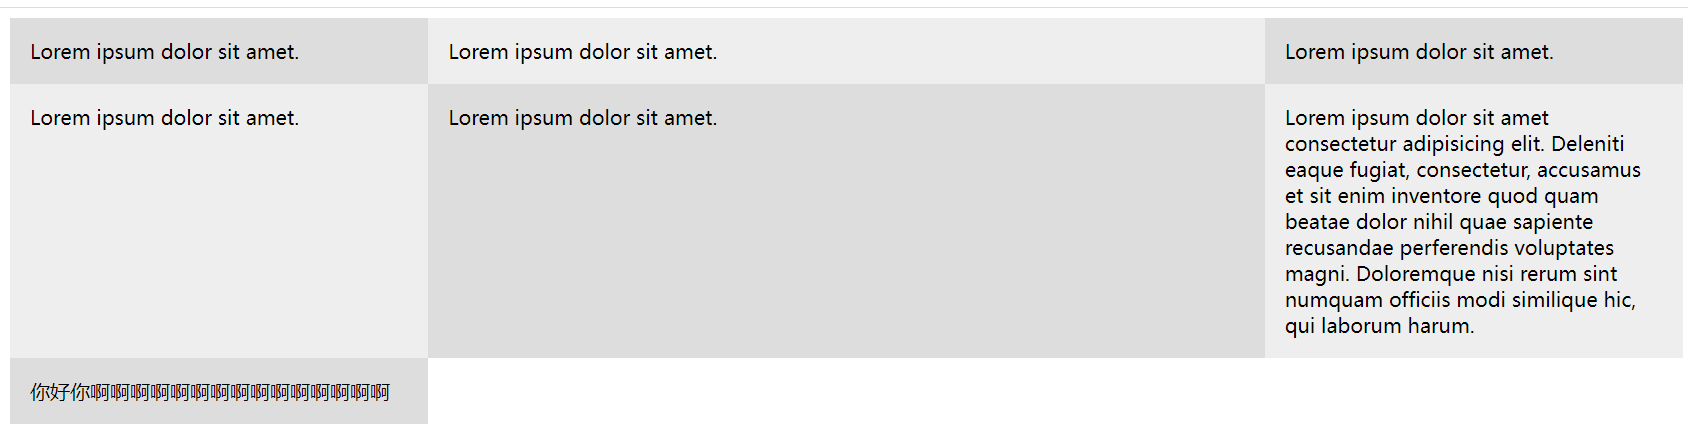1688x434 pixels.
Task: Select the Lorem ipsum text in top-middle cell
Action: point(582,52)
